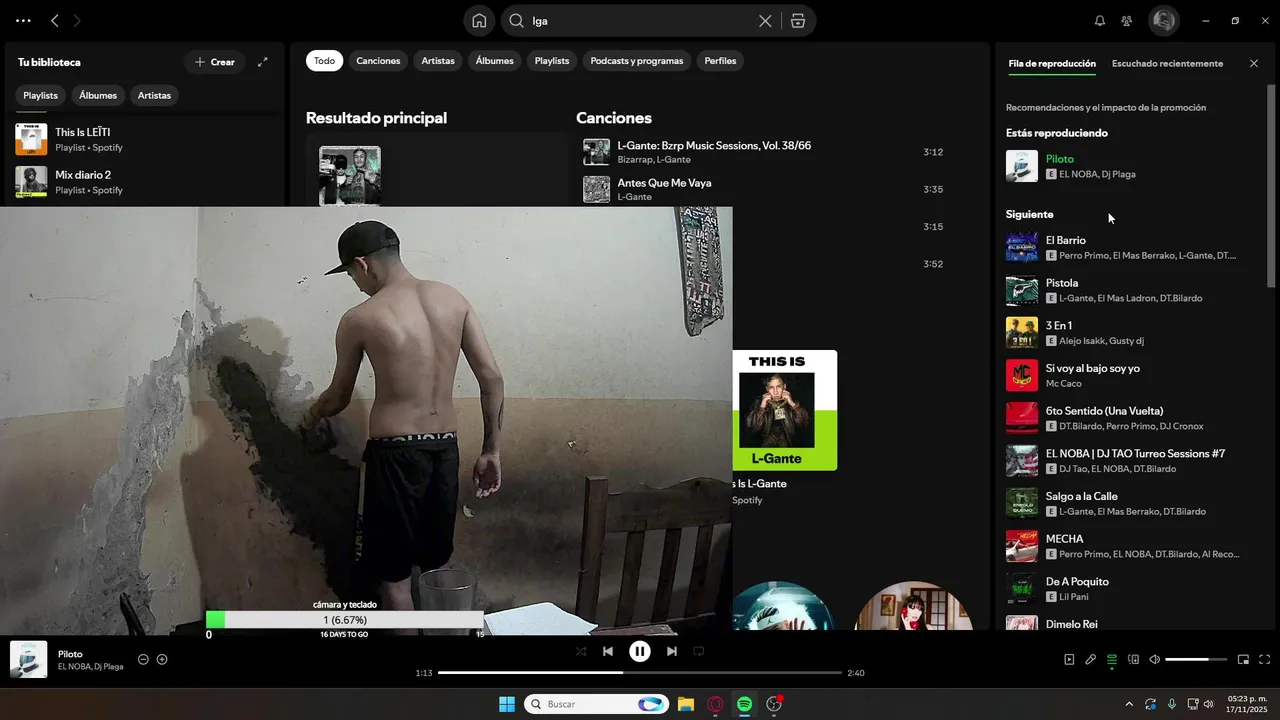The height and width of the screenshot is (720, 1280).
Task: Open the three-dots main menu
Action: [x=23, y=21]
